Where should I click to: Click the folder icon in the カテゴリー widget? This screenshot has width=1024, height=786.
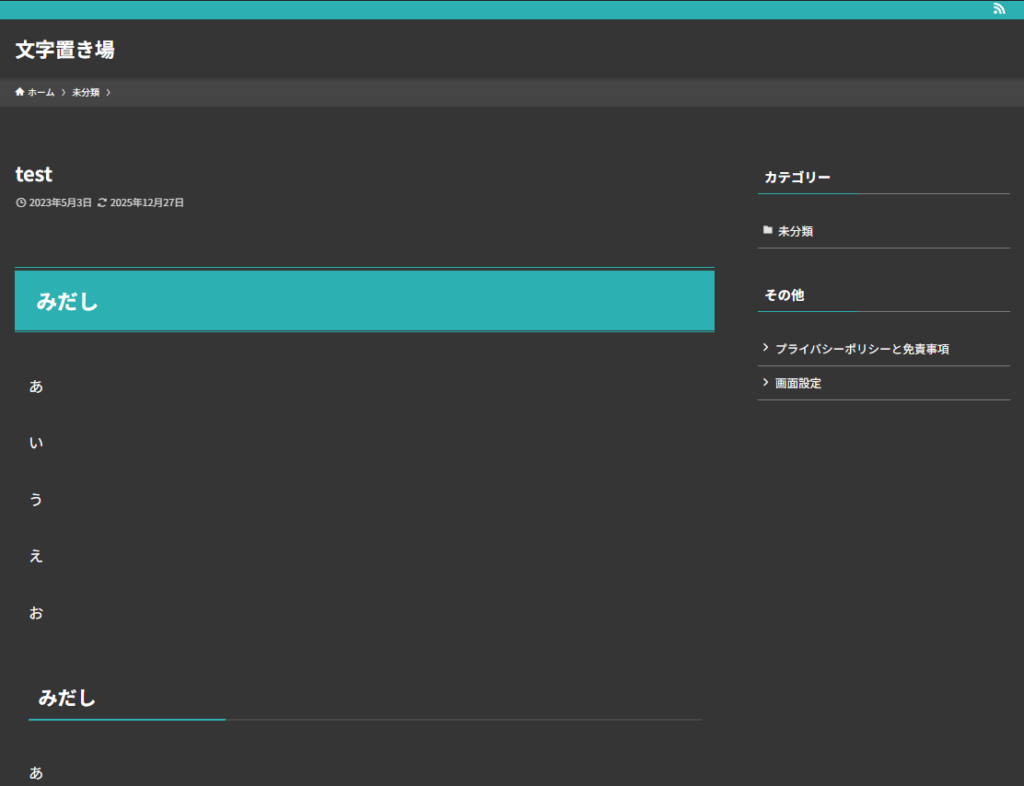click(768, 230)
